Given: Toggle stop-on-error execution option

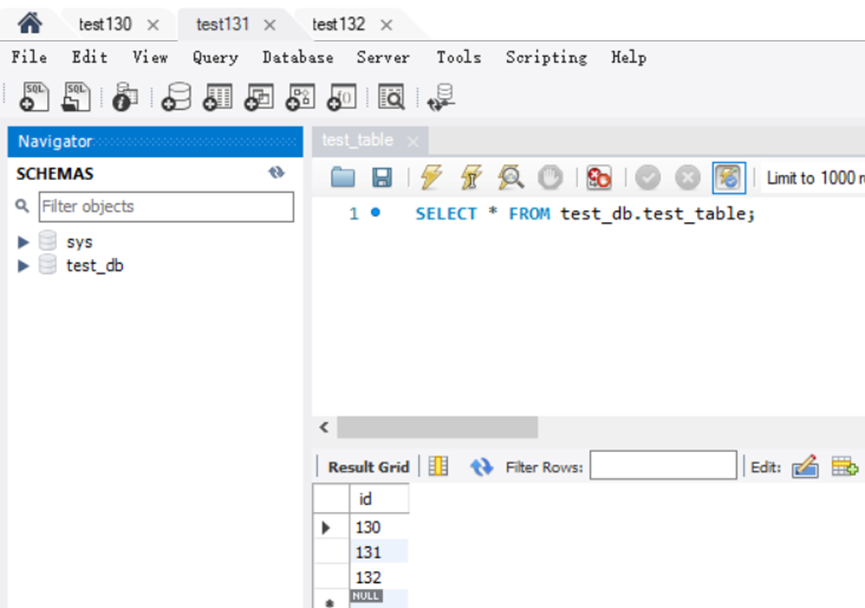Looking at the screenshot, I should click(x=599, y=178).
